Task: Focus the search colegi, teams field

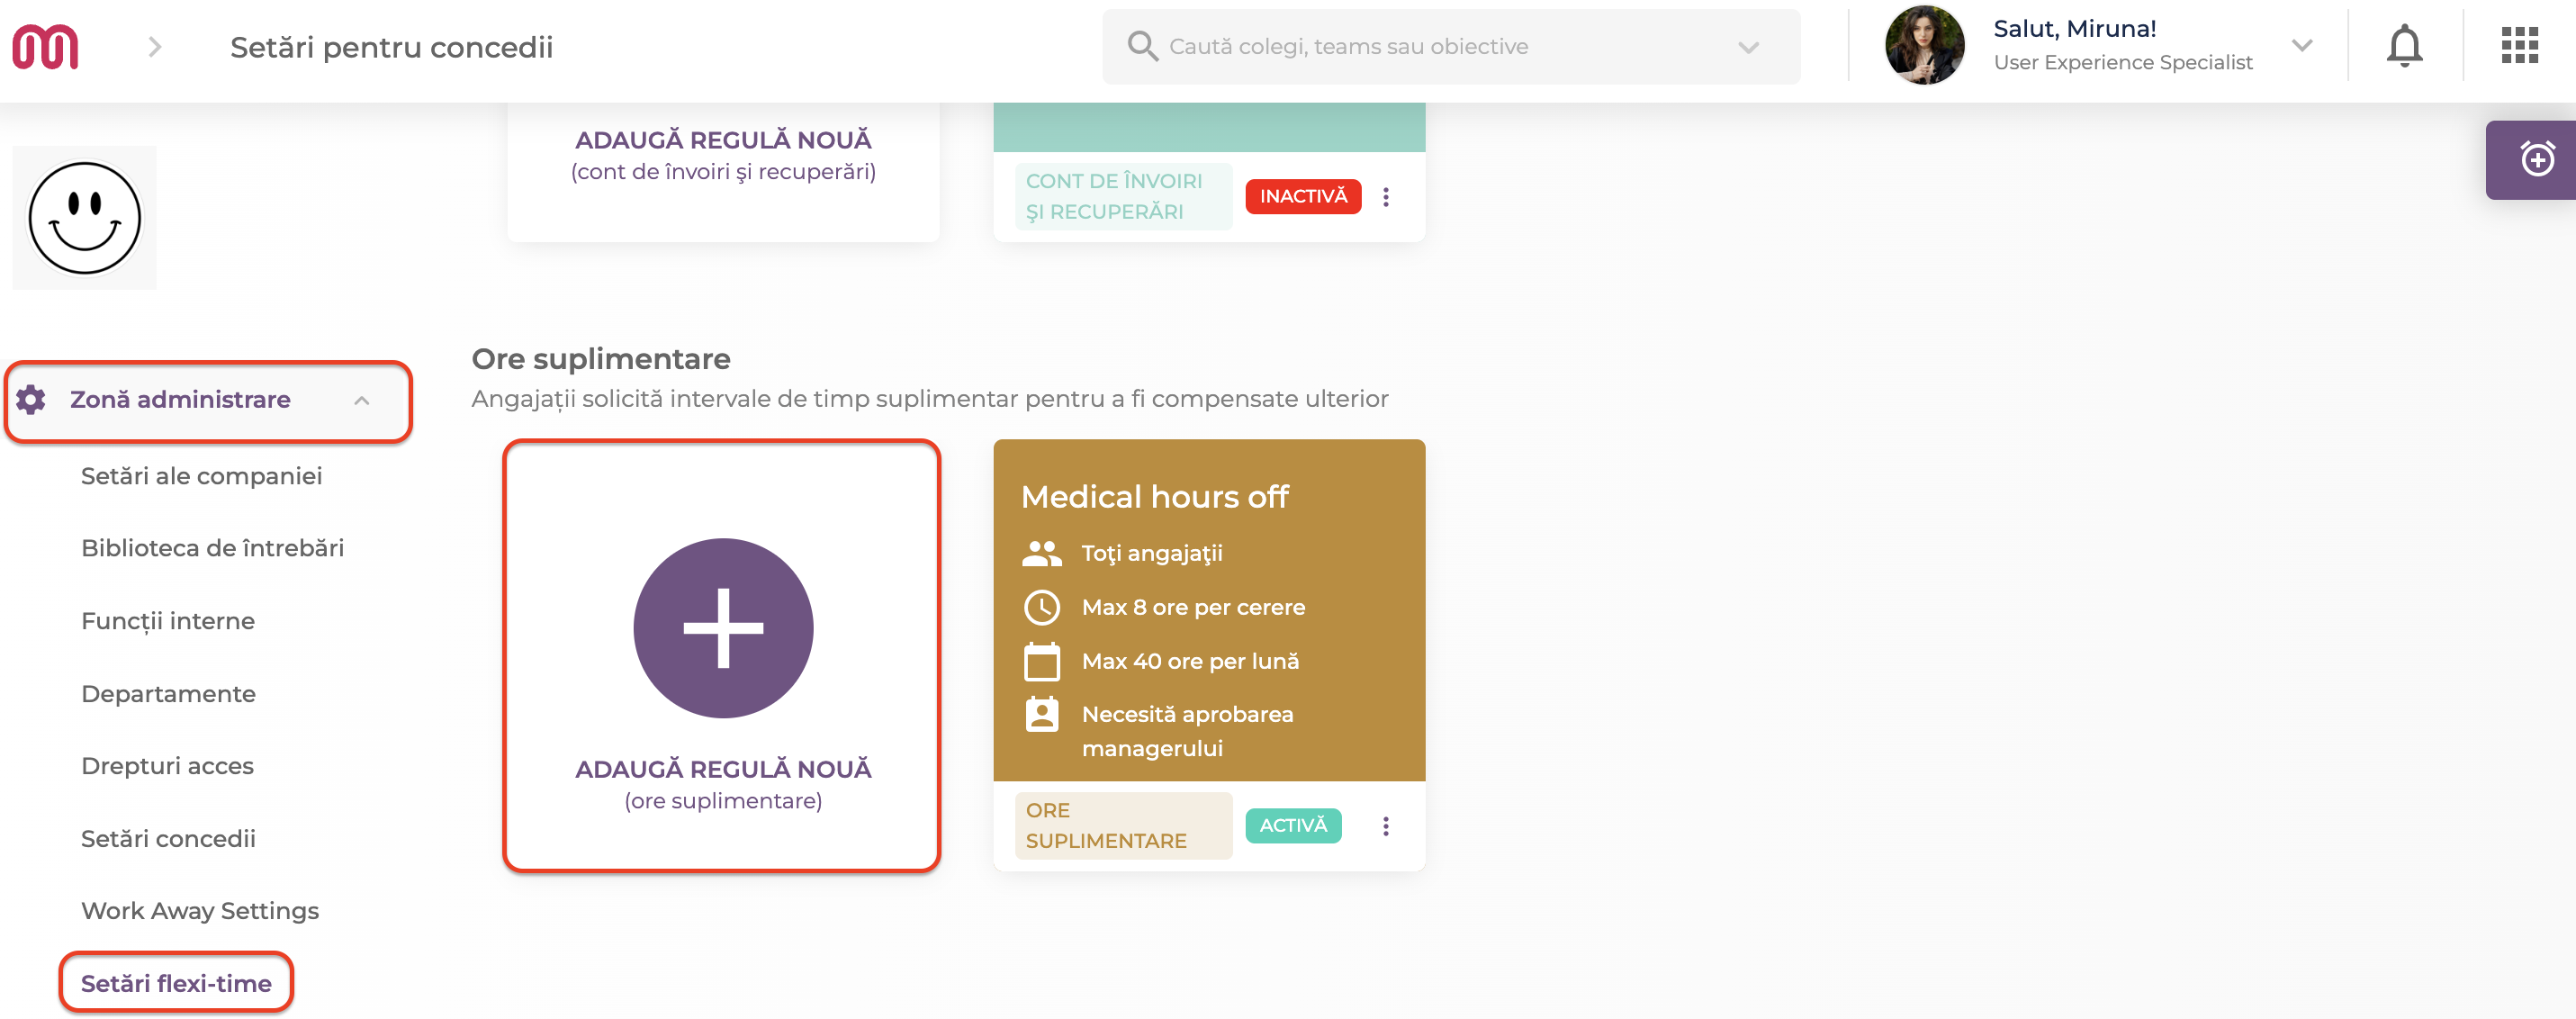Action: coord(1450,47)
